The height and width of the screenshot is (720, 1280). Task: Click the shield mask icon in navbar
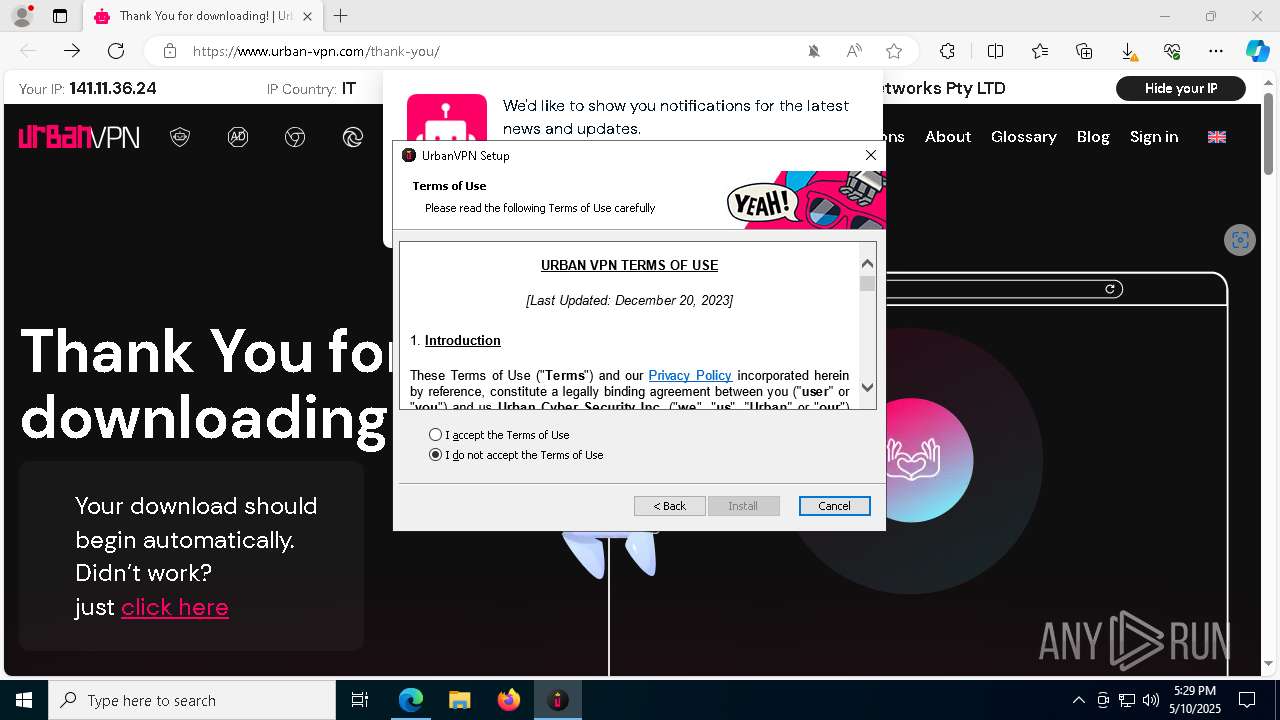tap(180, 137)
